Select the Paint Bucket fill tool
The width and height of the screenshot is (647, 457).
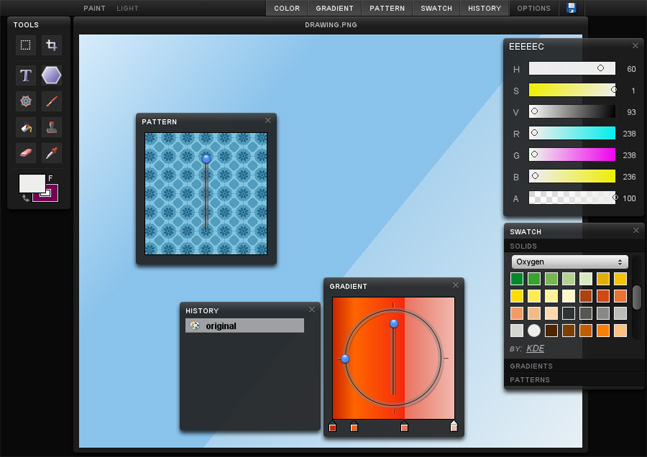click(26, 127)
